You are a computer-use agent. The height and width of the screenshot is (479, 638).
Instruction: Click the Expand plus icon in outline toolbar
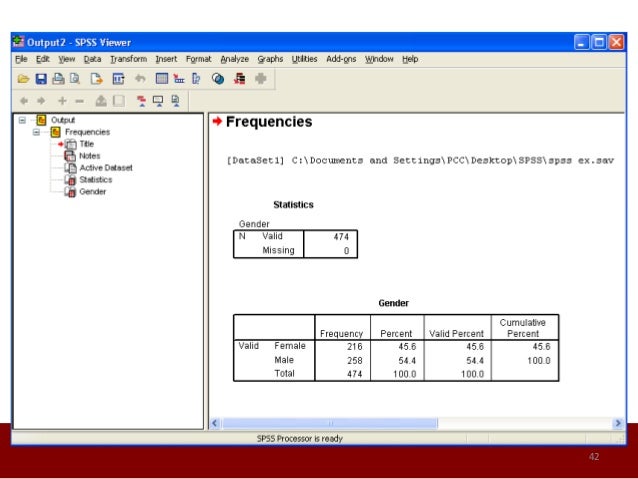62,101
